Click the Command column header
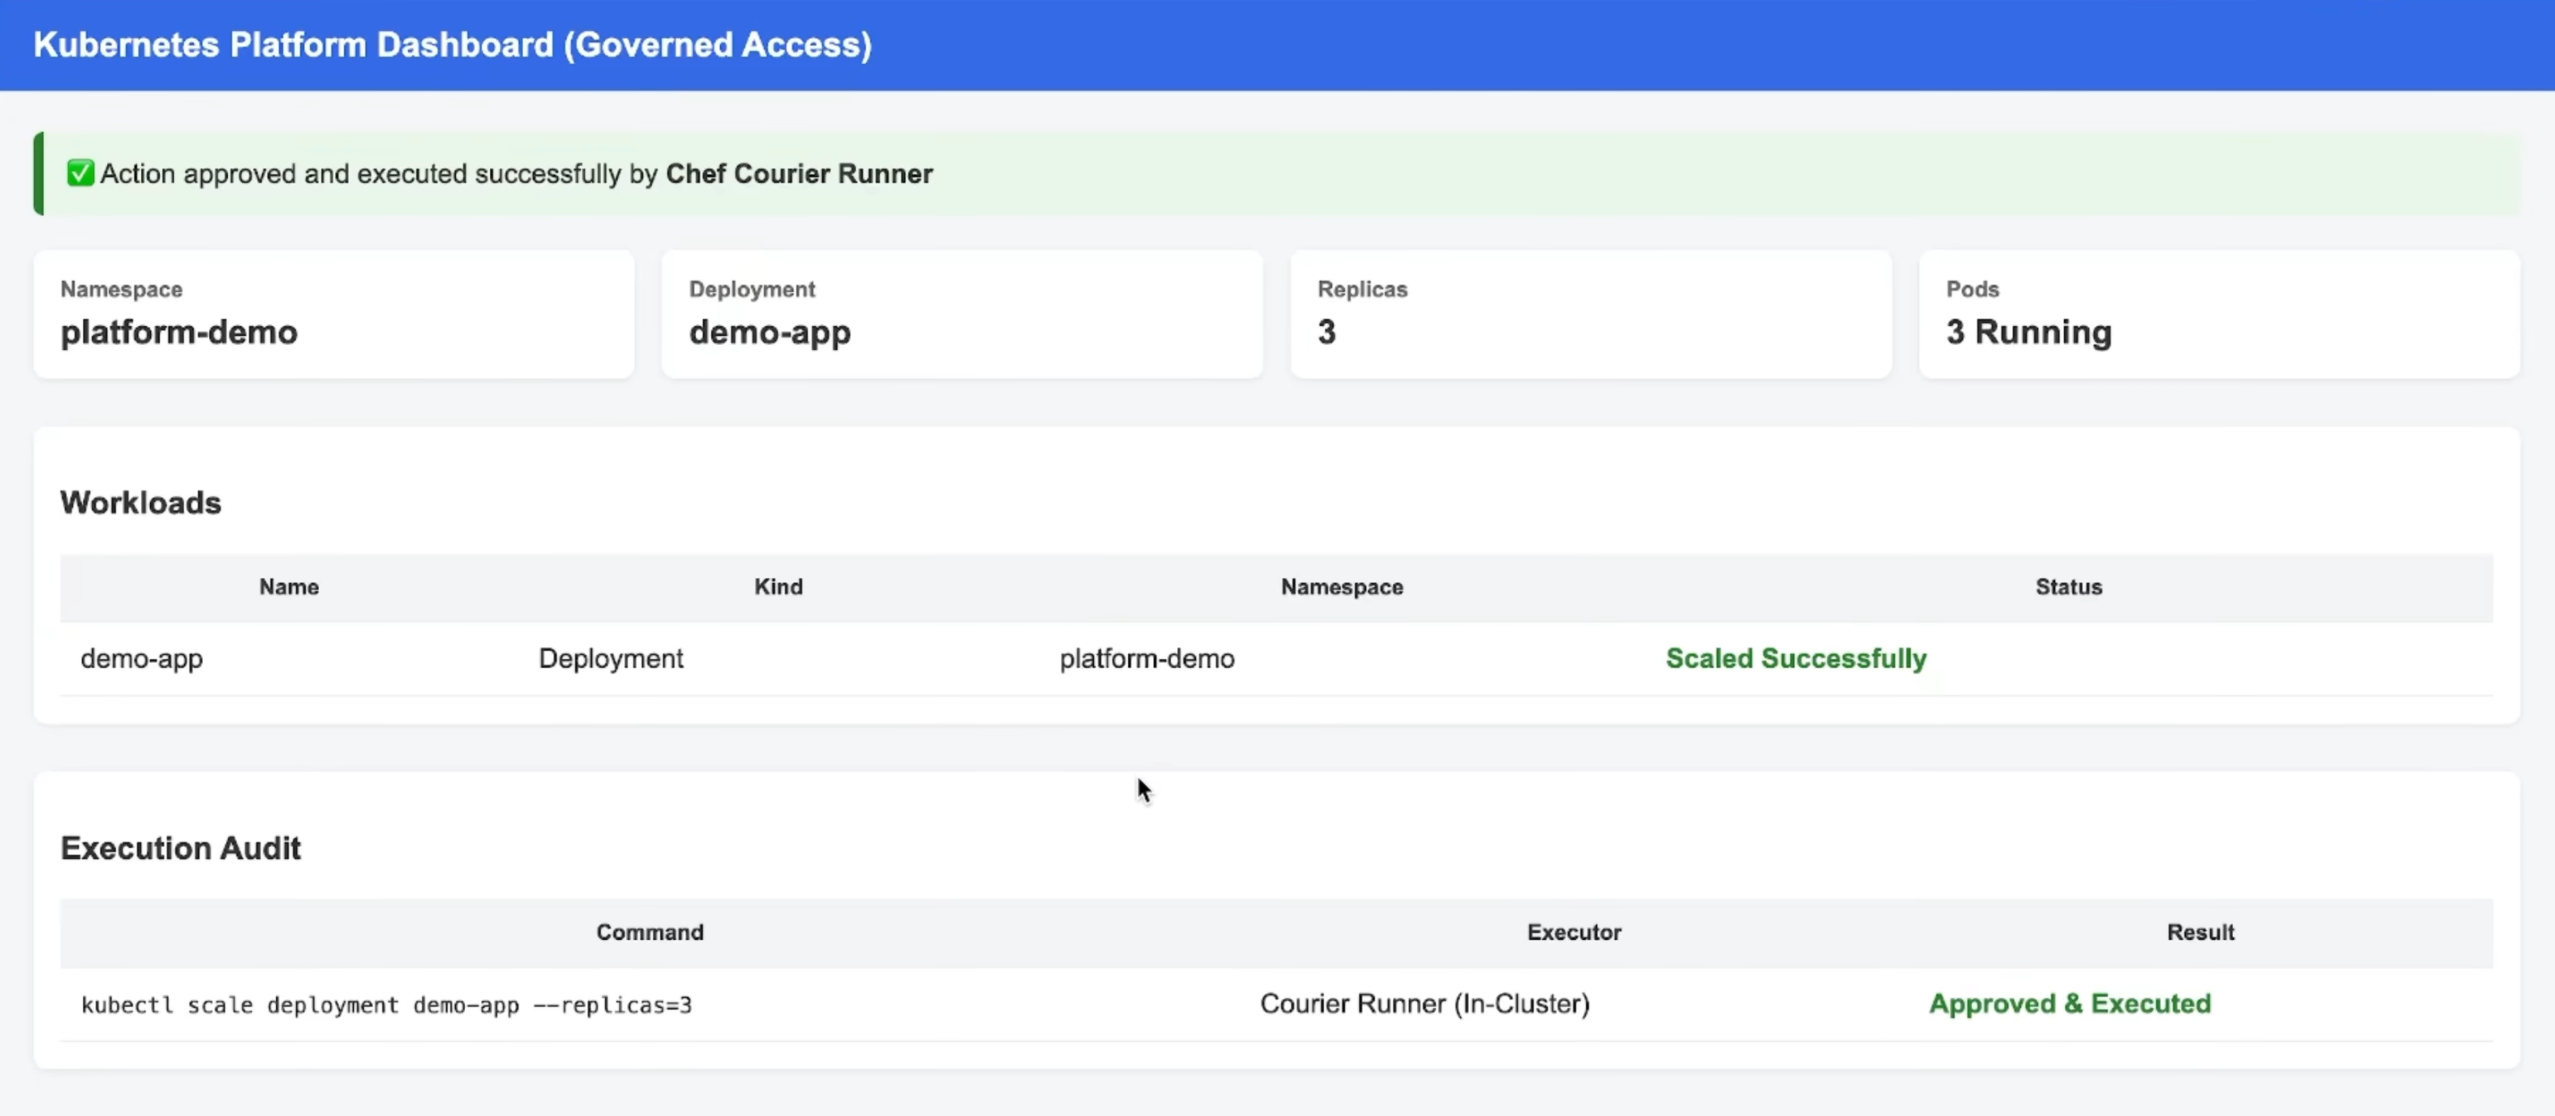Screen dimensions: 2555x1116 [x=650, y=932]
